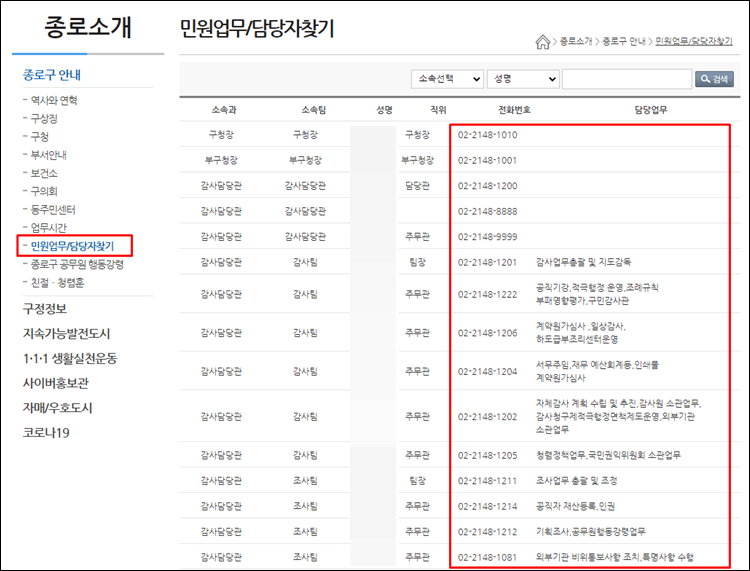Click 조사업무 총괄 및 조정 duty text
Screen dimensions: 750x571
[x=576, y=481]
